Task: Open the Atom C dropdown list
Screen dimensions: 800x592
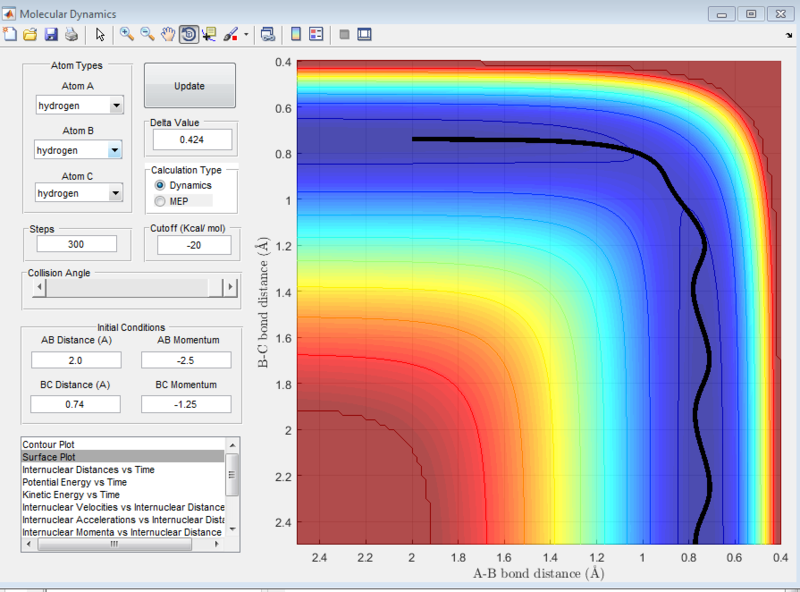Action: pos(116,193)
